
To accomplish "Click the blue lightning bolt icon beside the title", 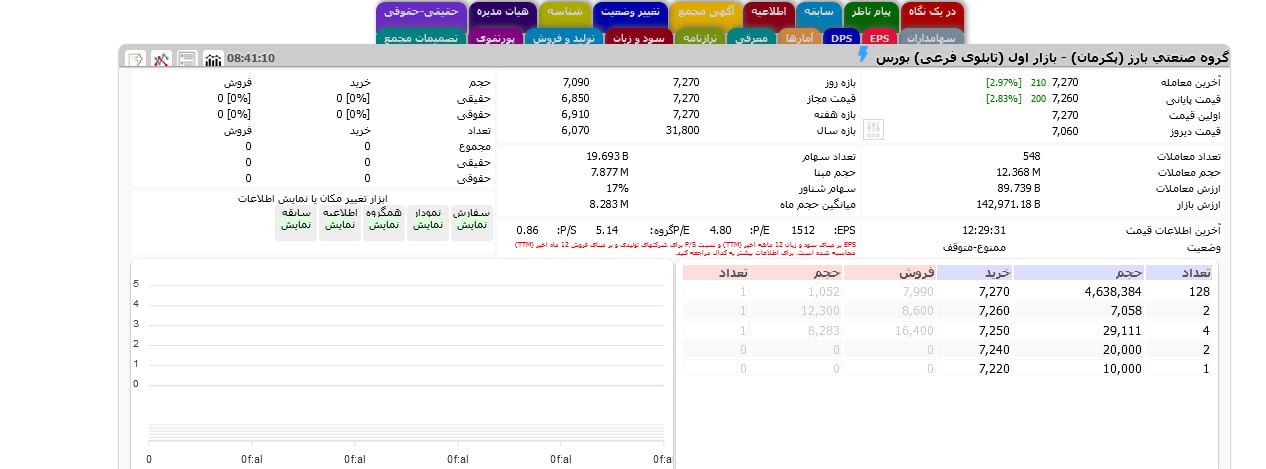I will point(864,56).
